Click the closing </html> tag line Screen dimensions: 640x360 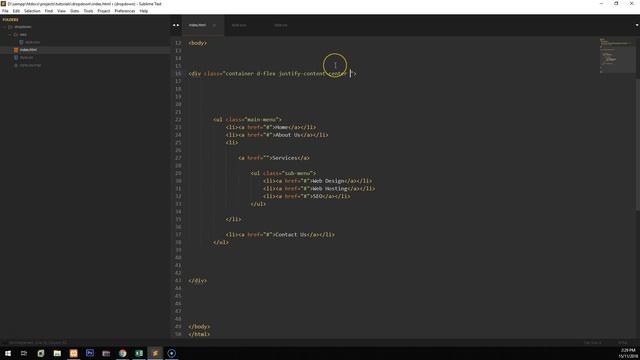199,334
